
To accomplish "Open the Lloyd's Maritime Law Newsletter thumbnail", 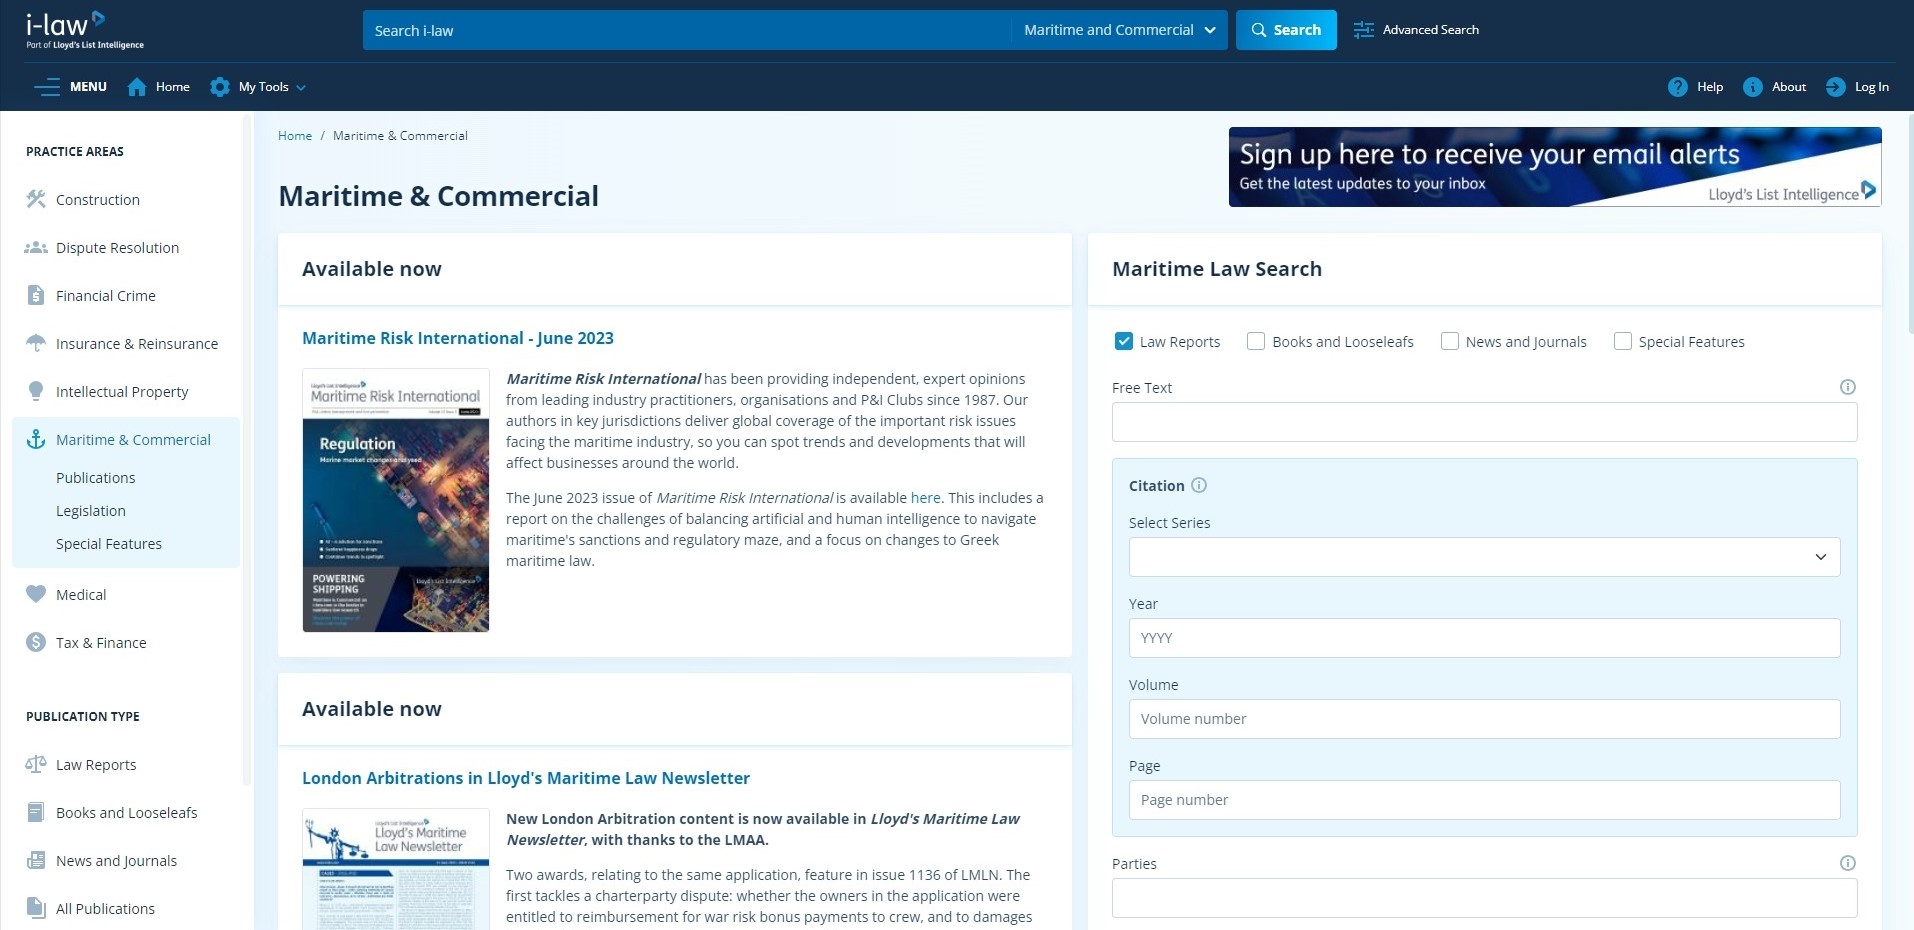I will point(396,870).
